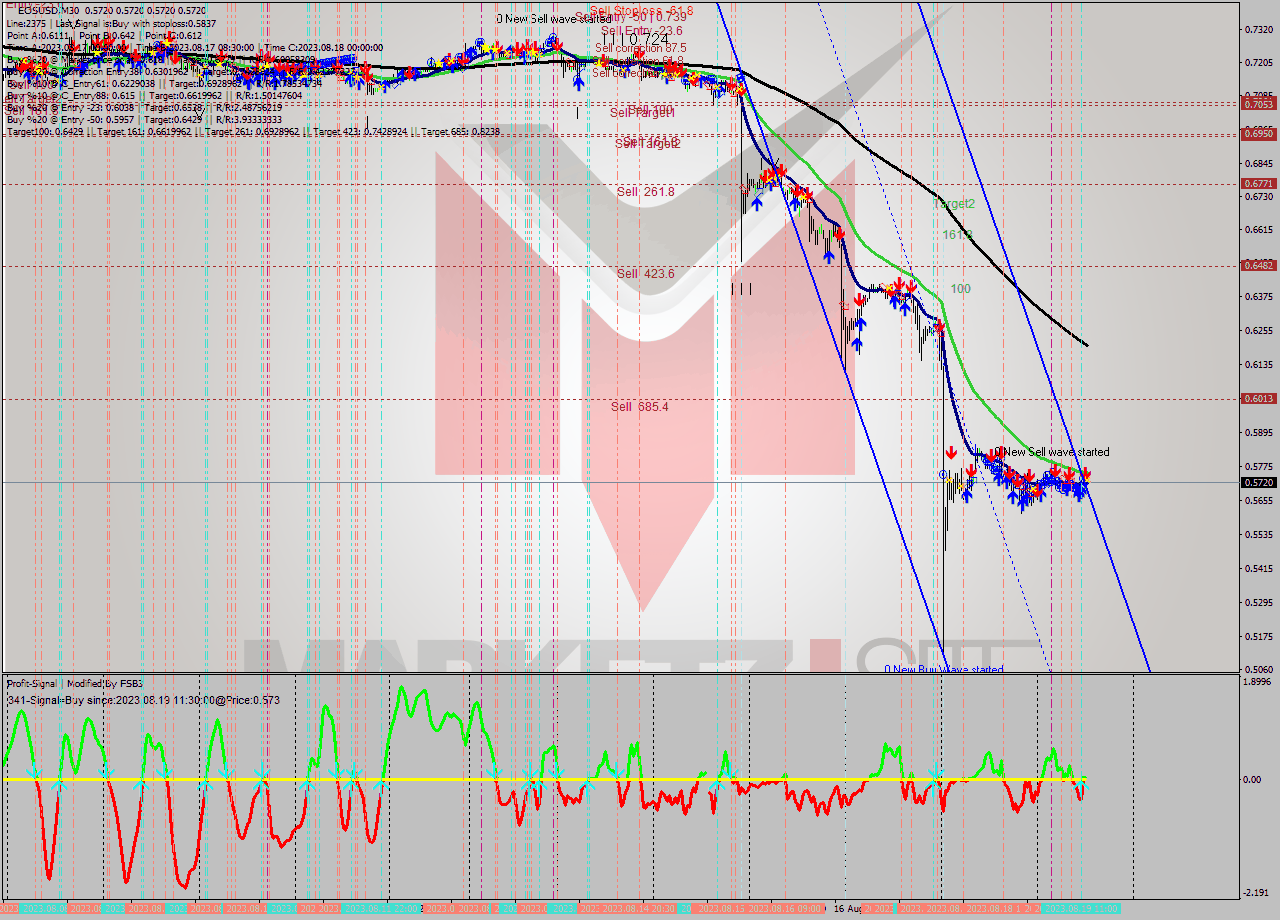Click the indicator scale value -2.191

point(1257,892)
